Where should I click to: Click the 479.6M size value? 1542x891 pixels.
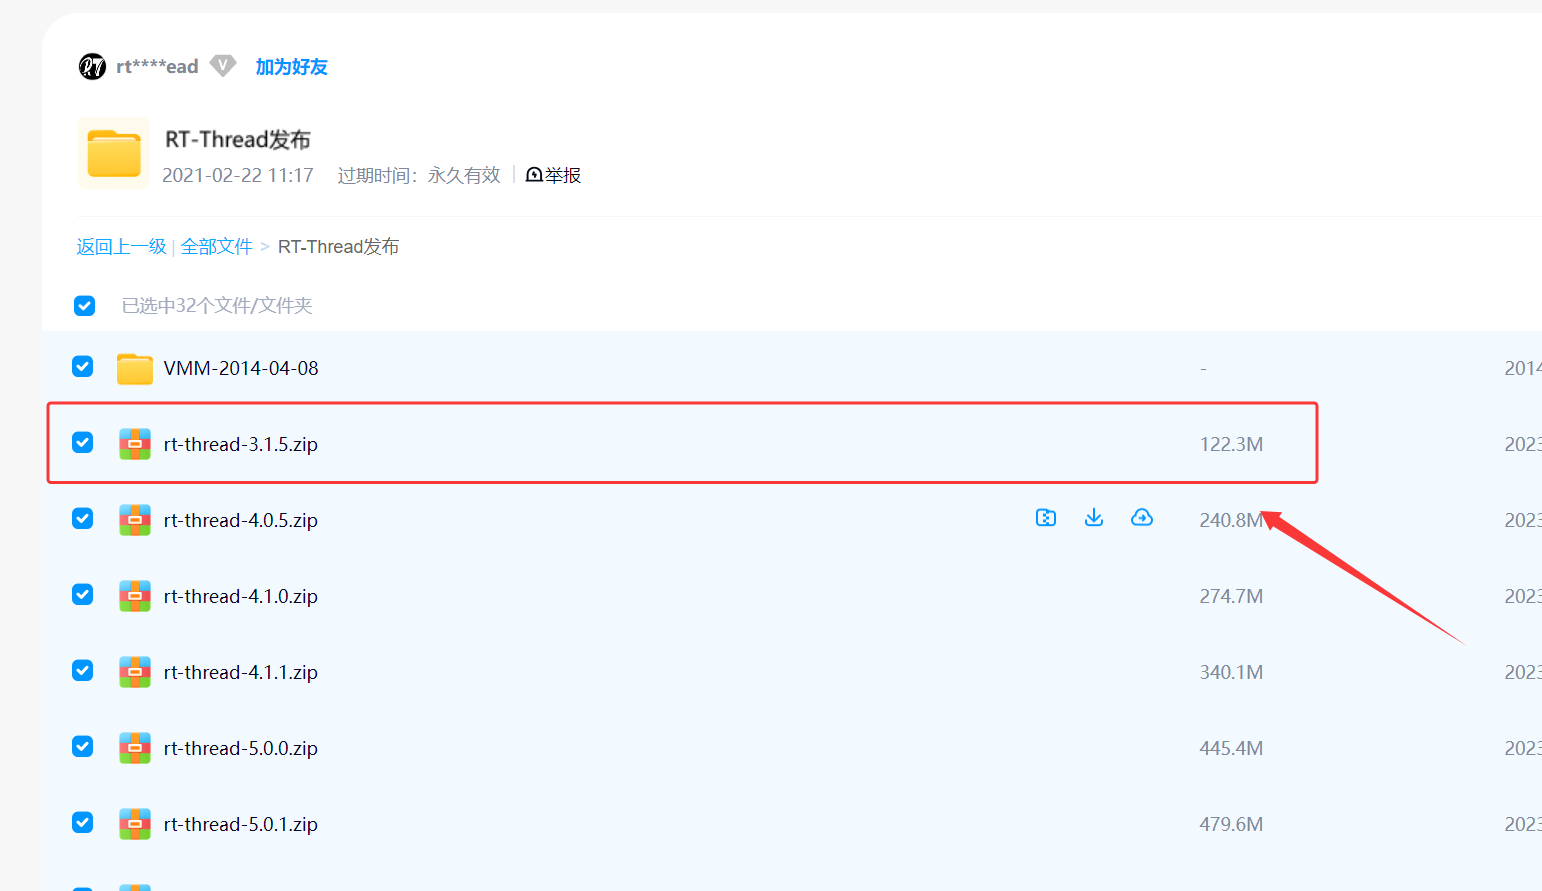click(x=1231, y=824)
